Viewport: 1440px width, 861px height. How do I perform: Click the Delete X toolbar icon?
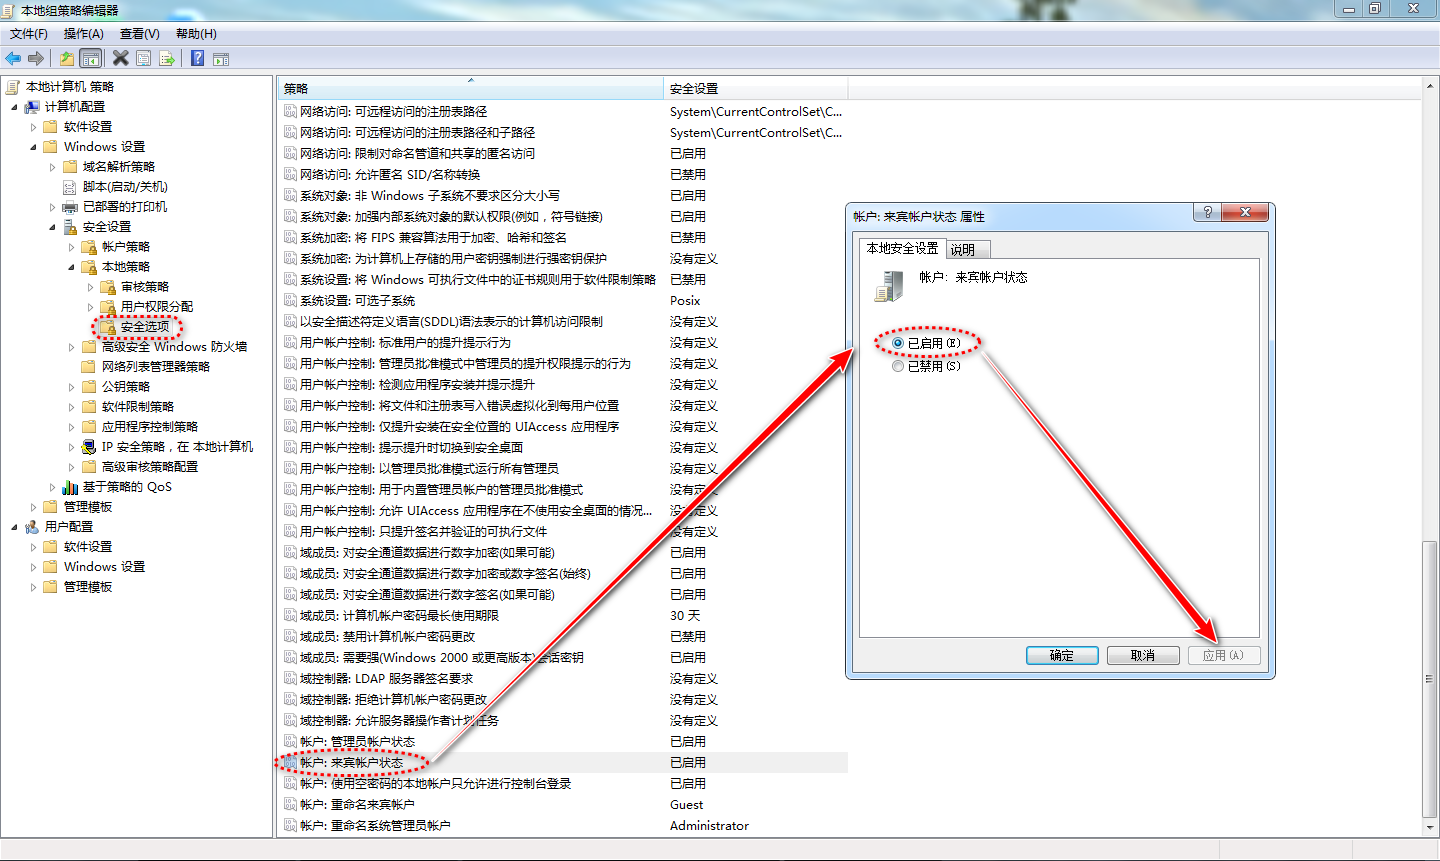120,58
